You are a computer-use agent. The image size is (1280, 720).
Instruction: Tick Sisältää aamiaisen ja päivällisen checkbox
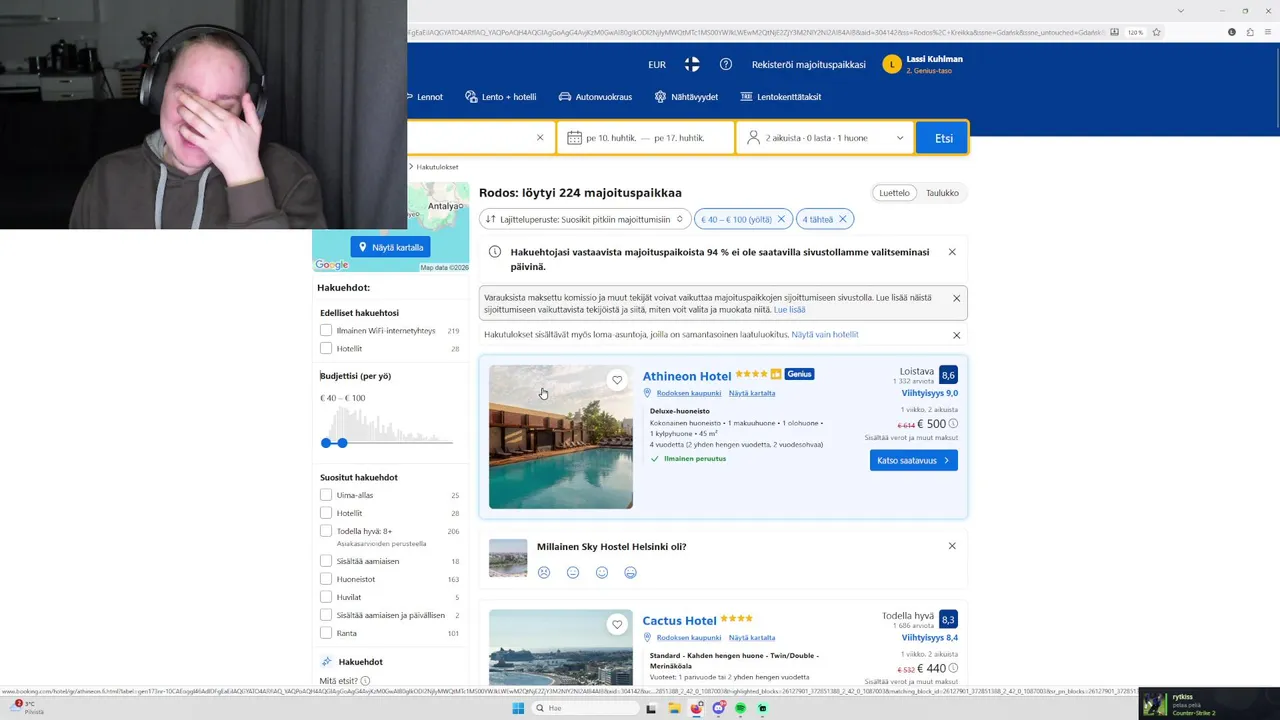pyautogui.click(x=326, y=615)
